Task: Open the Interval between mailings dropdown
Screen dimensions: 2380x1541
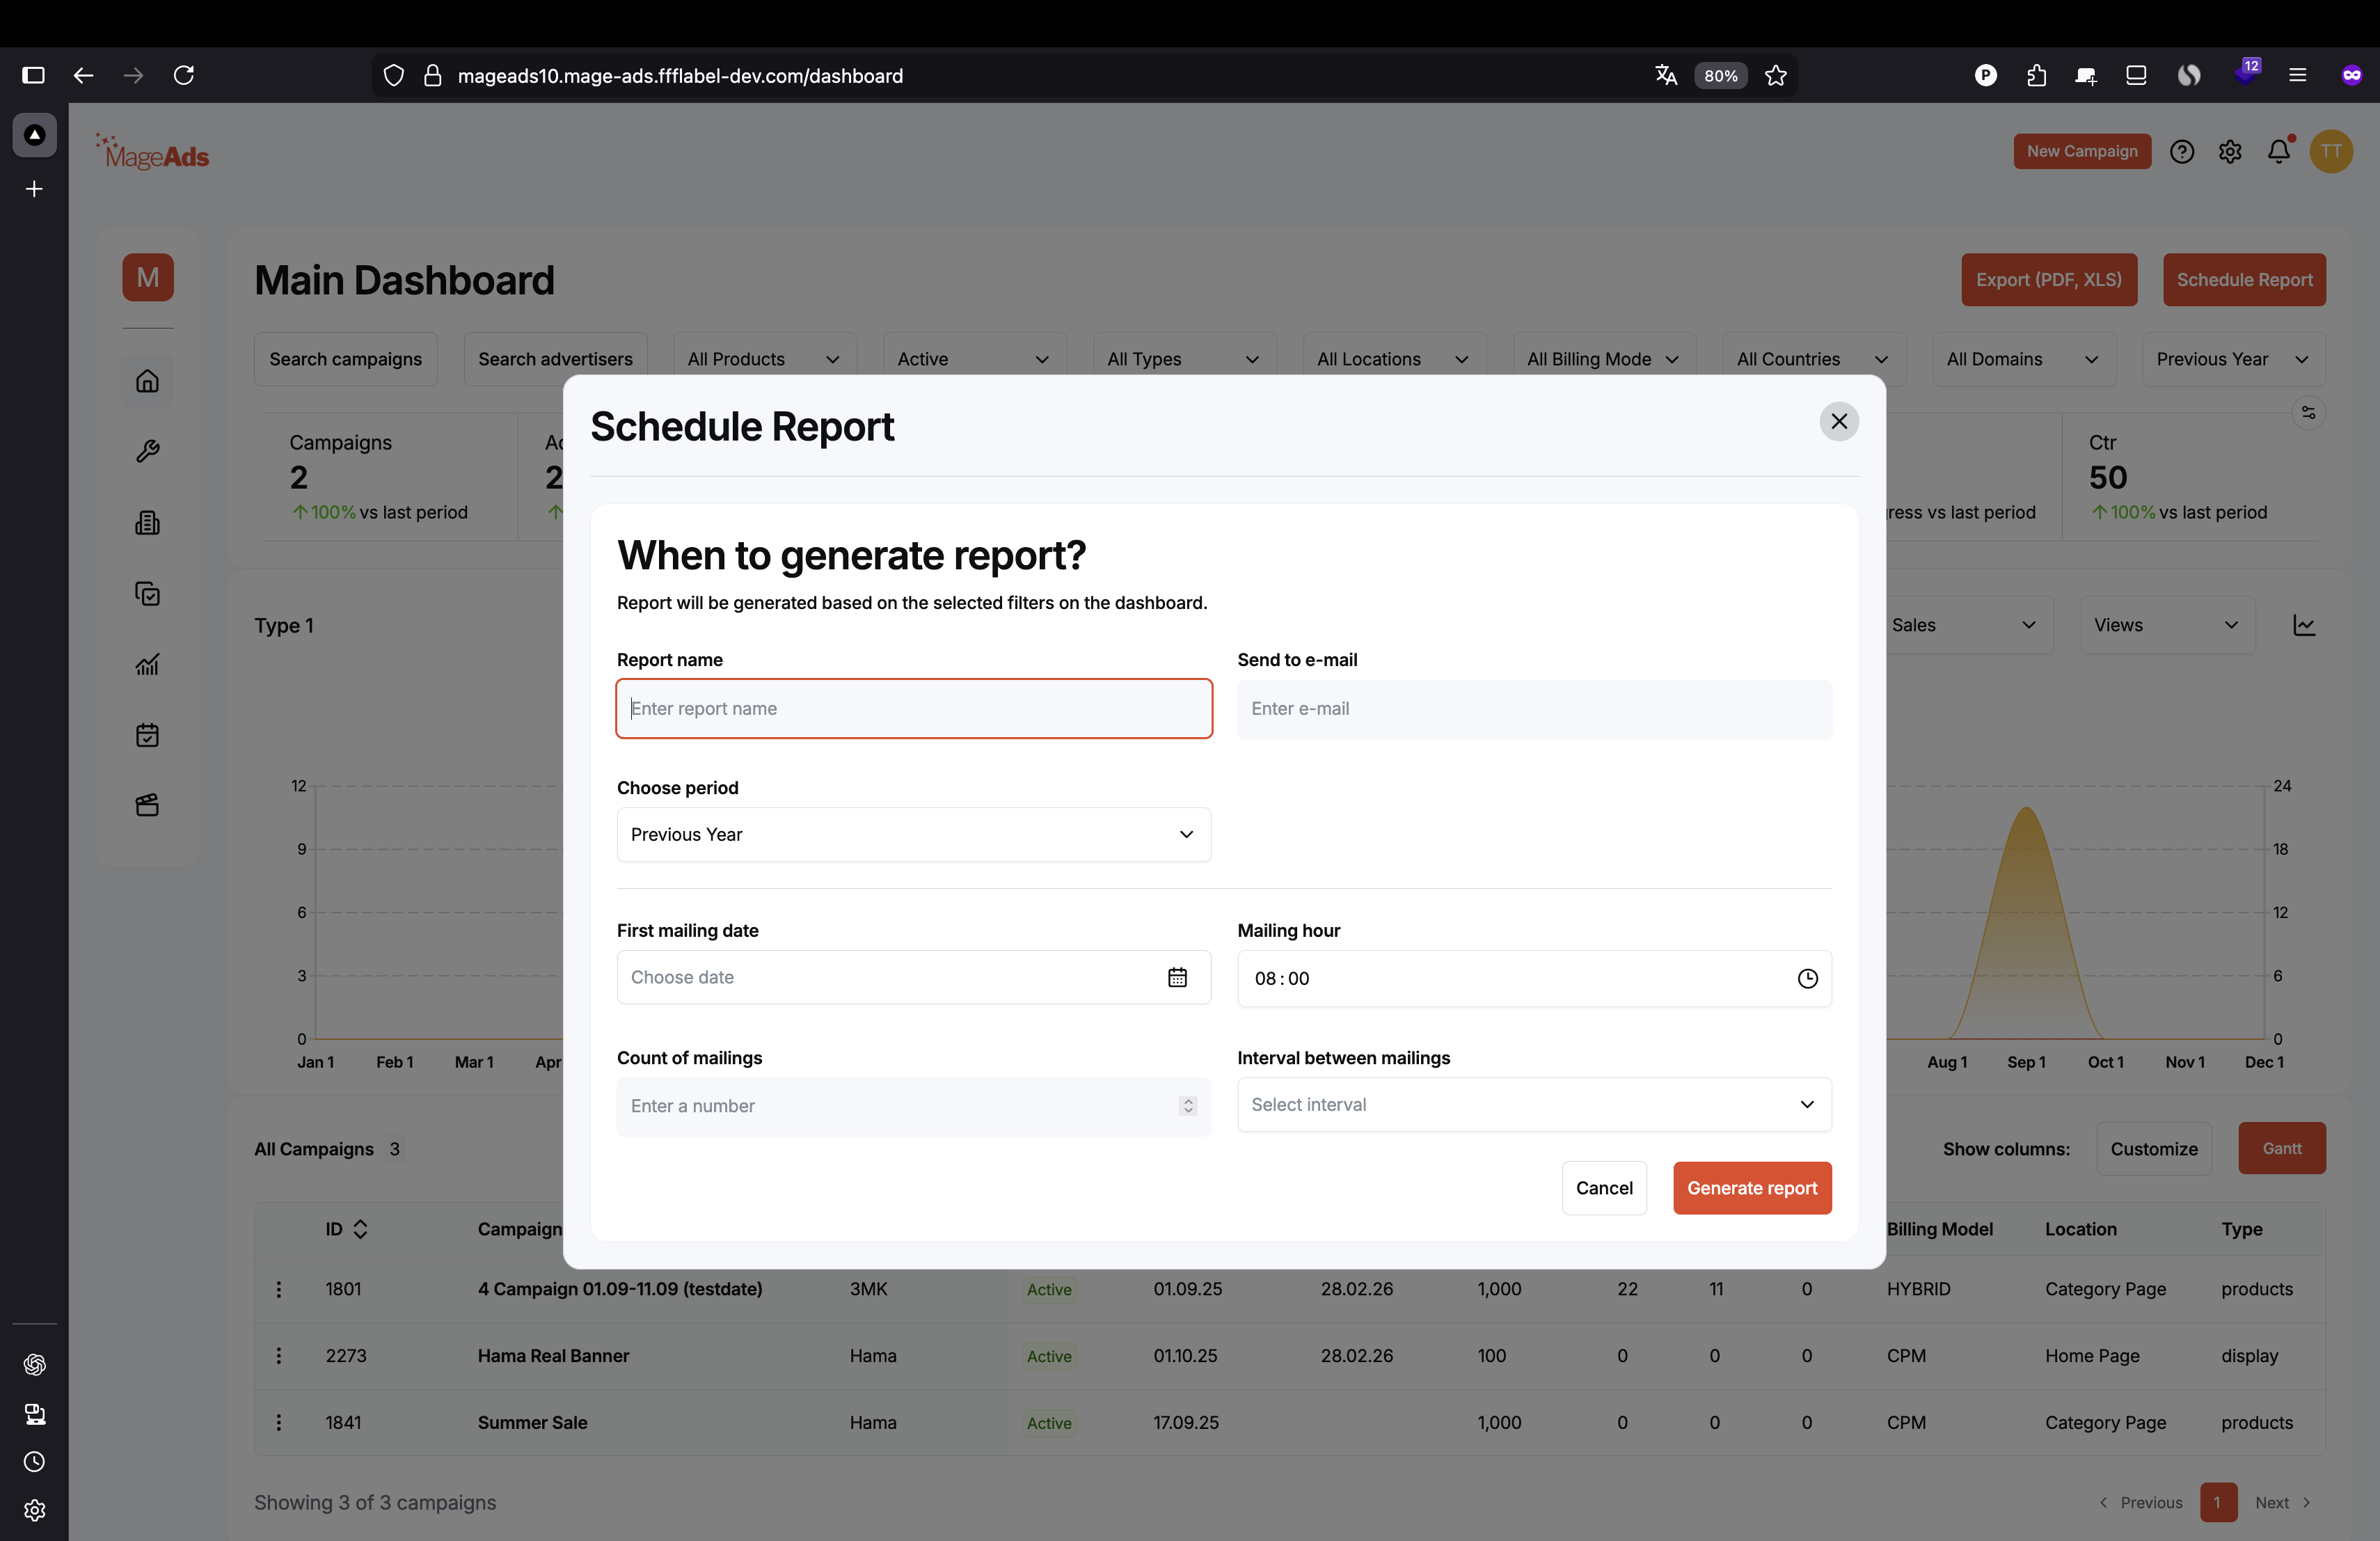Action: [1534, 1104]
